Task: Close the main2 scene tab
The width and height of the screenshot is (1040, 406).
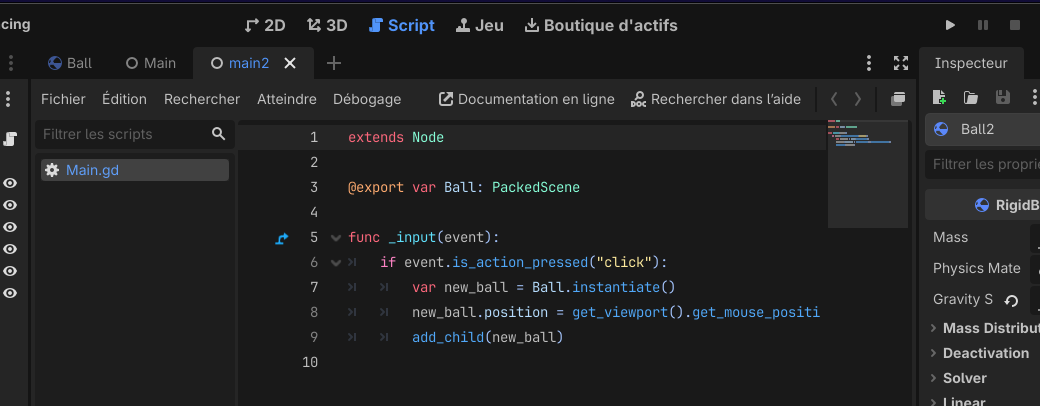Action: [x=290, y=63]
